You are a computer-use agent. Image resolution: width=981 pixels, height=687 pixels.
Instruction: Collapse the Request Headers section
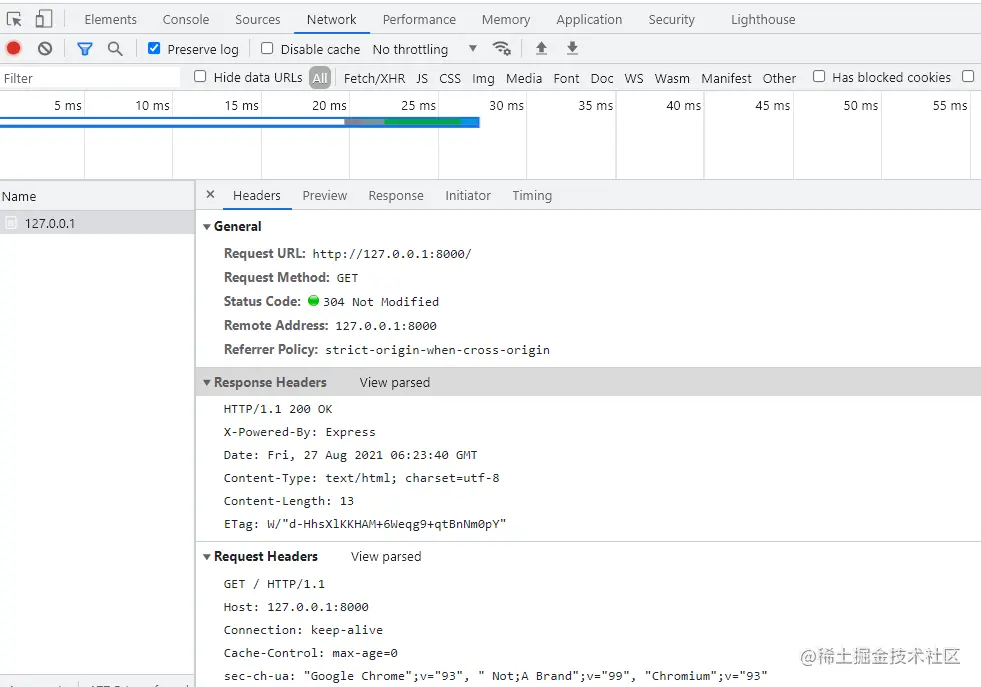206,556
